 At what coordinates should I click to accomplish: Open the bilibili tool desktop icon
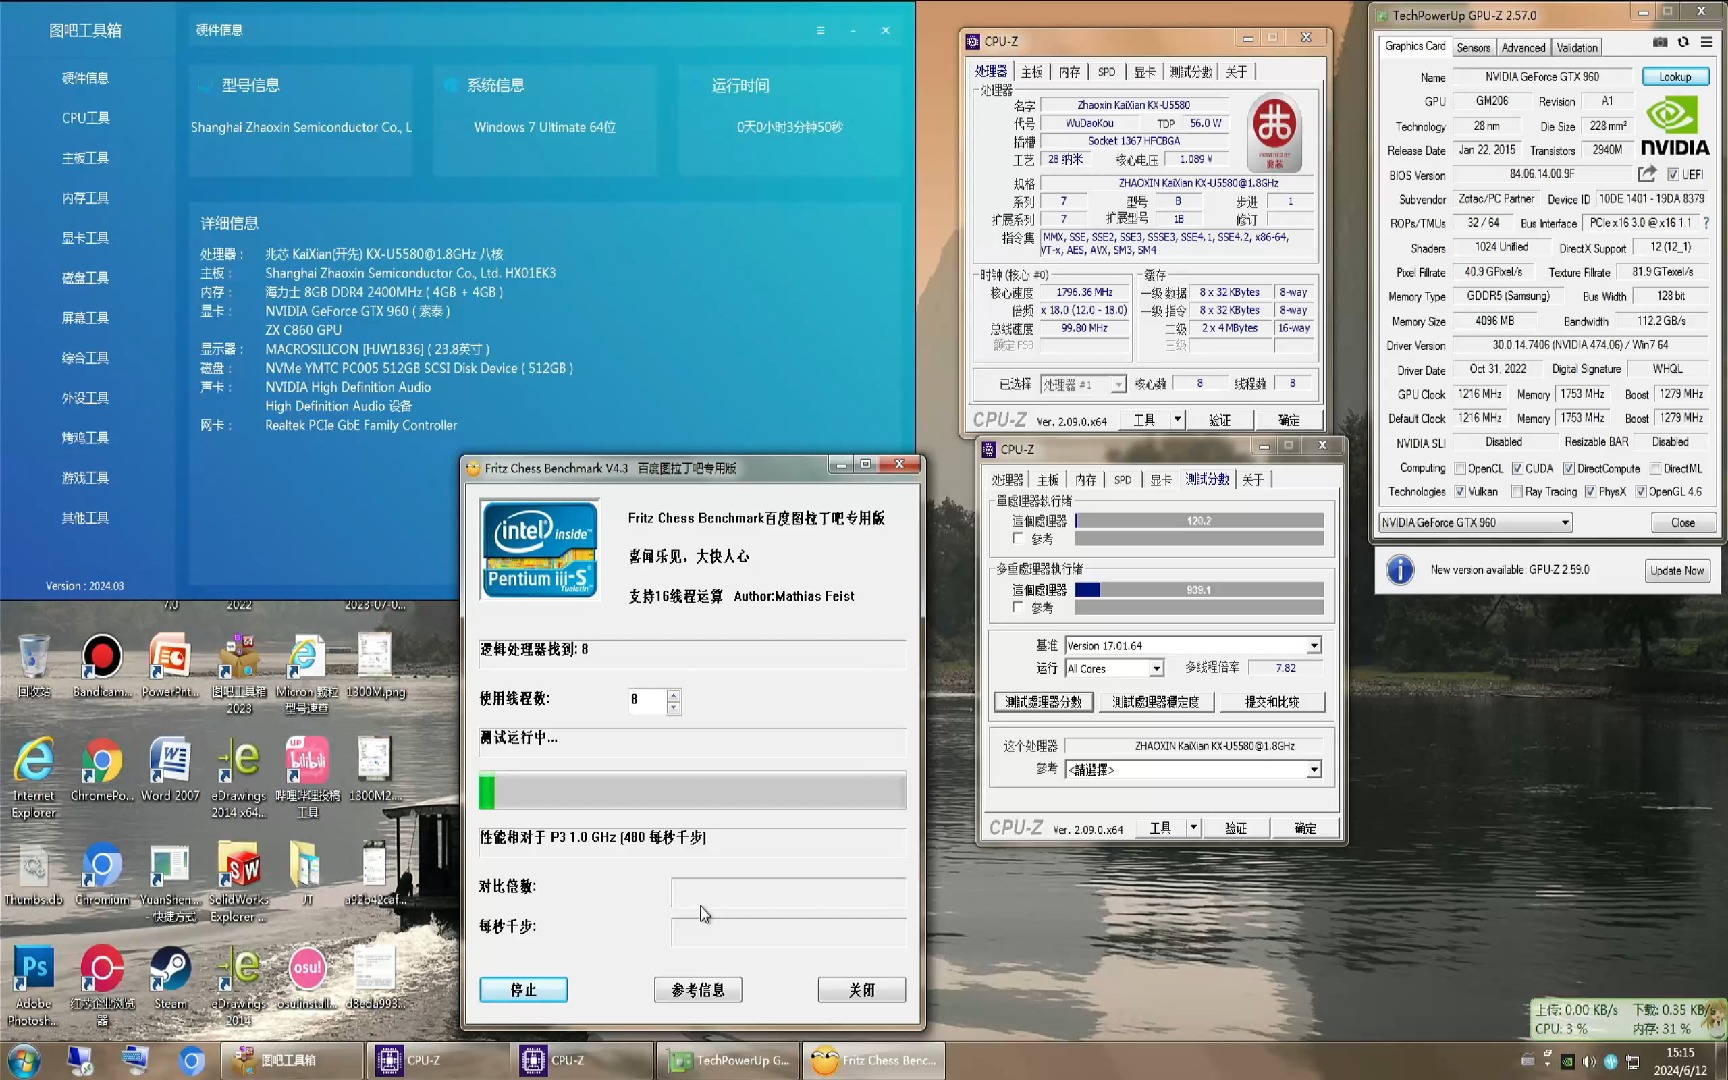[306, 777]
